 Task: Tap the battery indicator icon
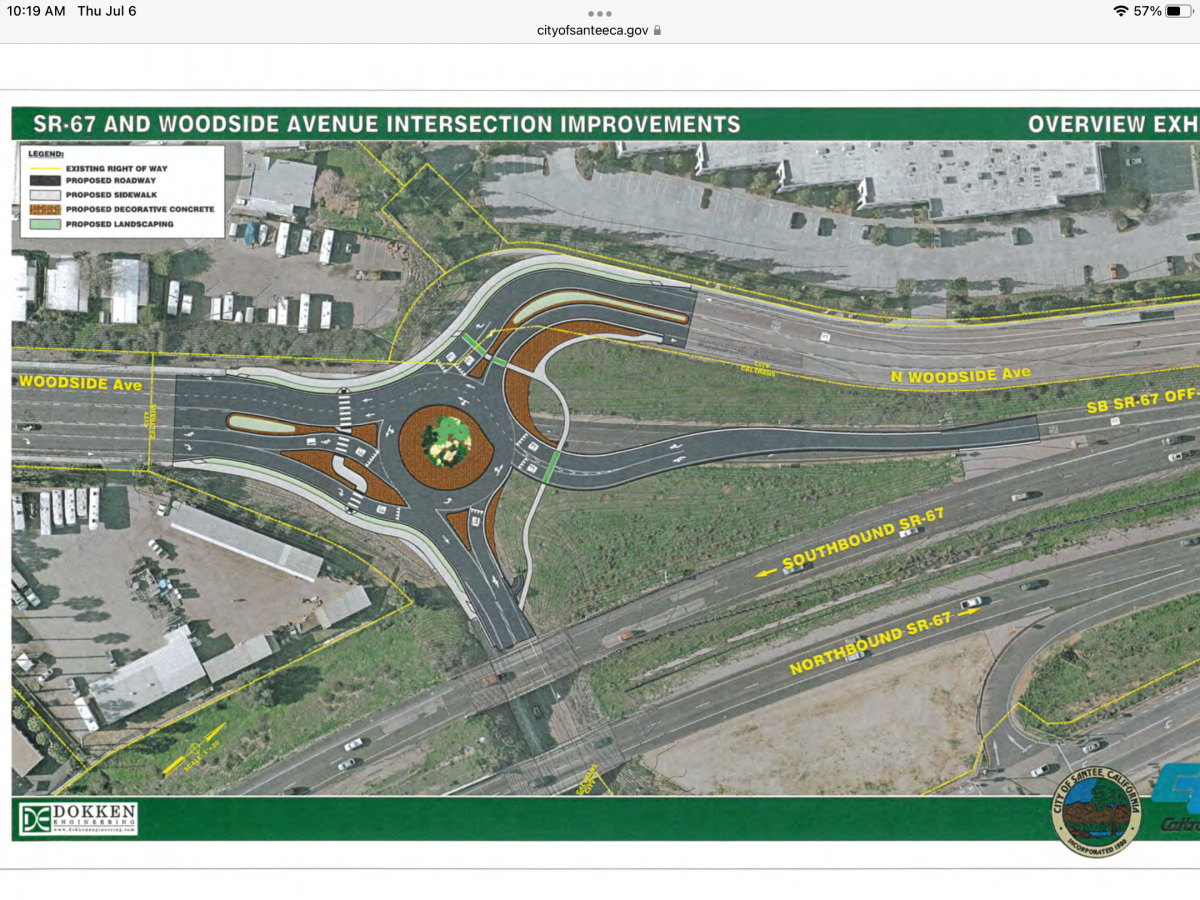click(1179, 11)
